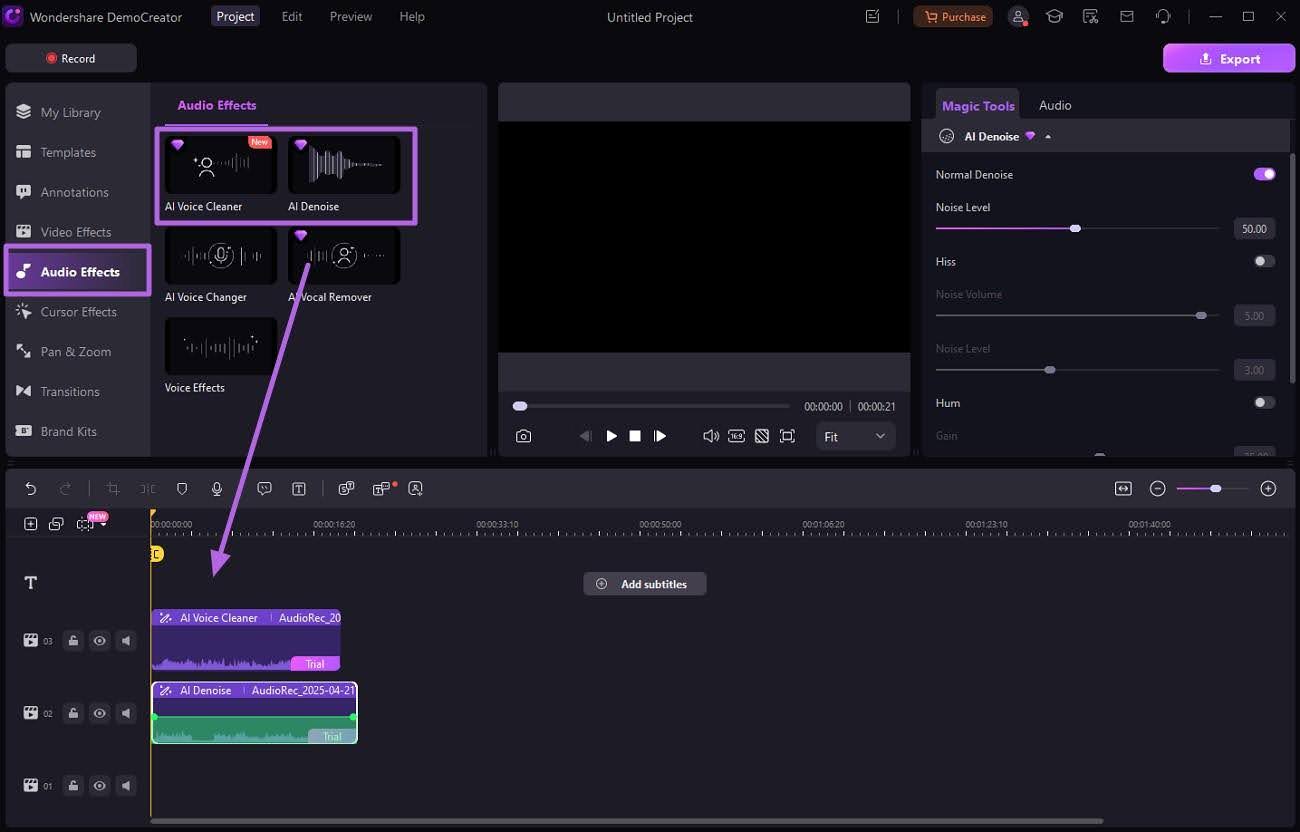Hide track 03 with the eye icon

click(x=99, y=640)
